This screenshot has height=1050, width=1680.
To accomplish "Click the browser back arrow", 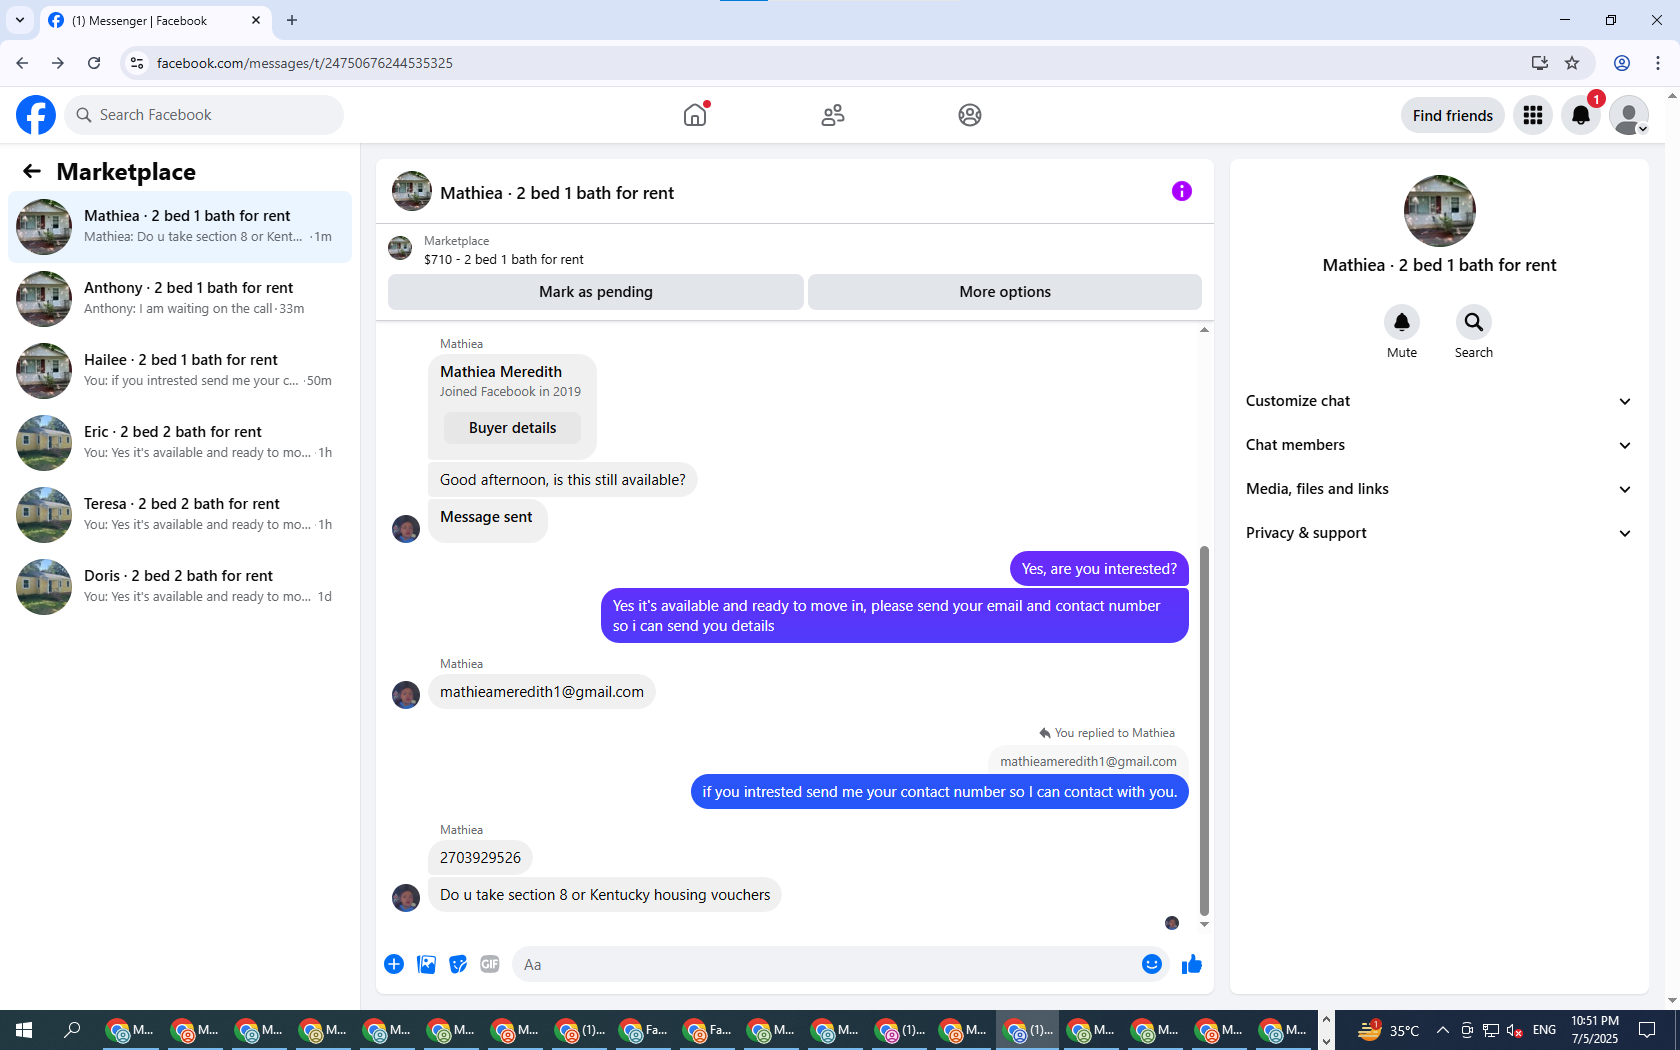I will [22, 63].
